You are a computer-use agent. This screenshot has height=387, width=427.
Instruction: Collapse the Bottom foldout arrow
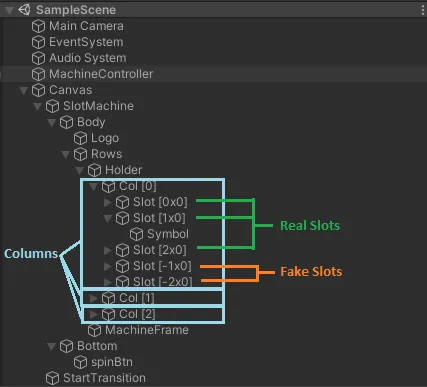coord(51,346)
